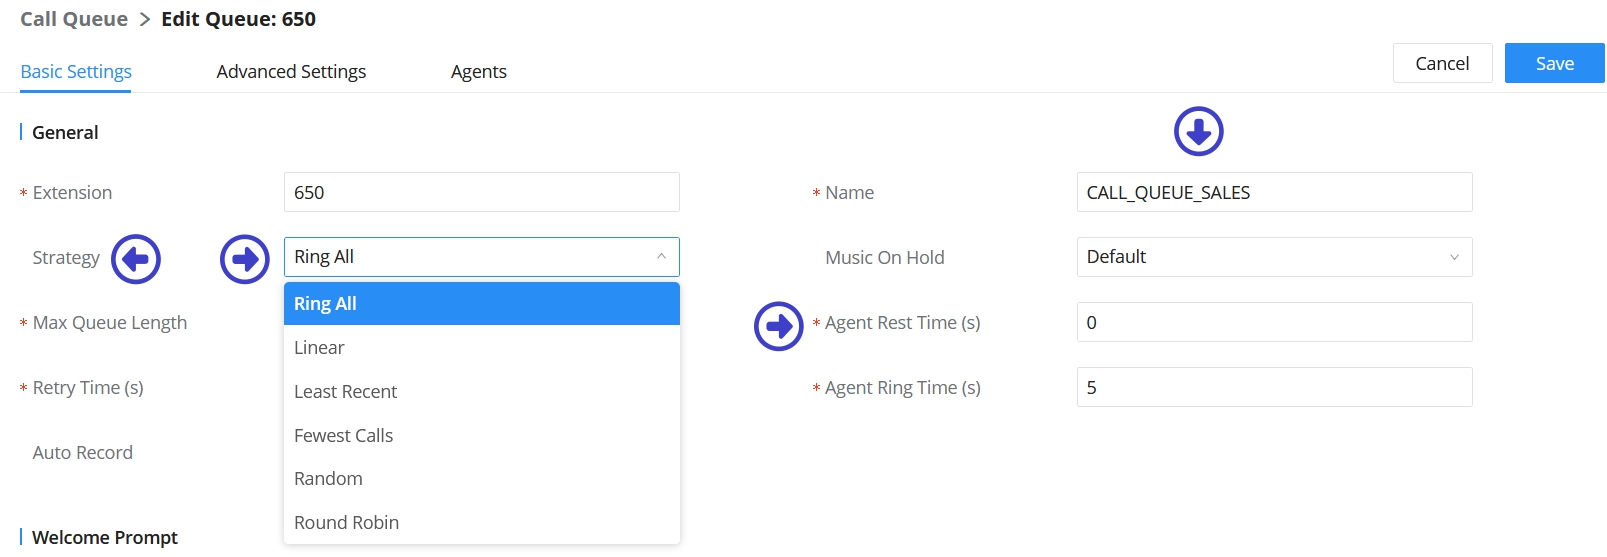
Task: Navigate back to Call Queue breadcrumb
Action: click(74, 19)
